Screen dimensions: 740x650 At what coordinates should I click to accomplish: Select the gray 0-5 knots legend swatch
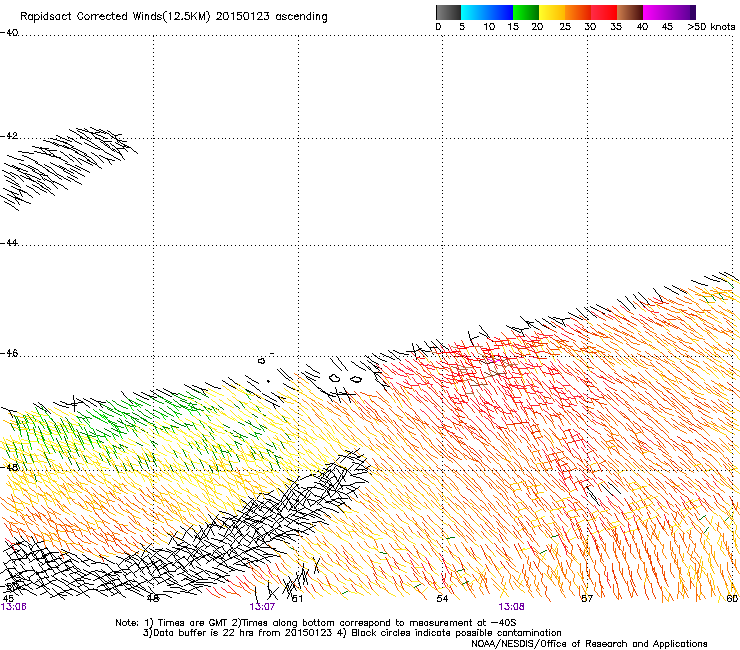(448, 12)
